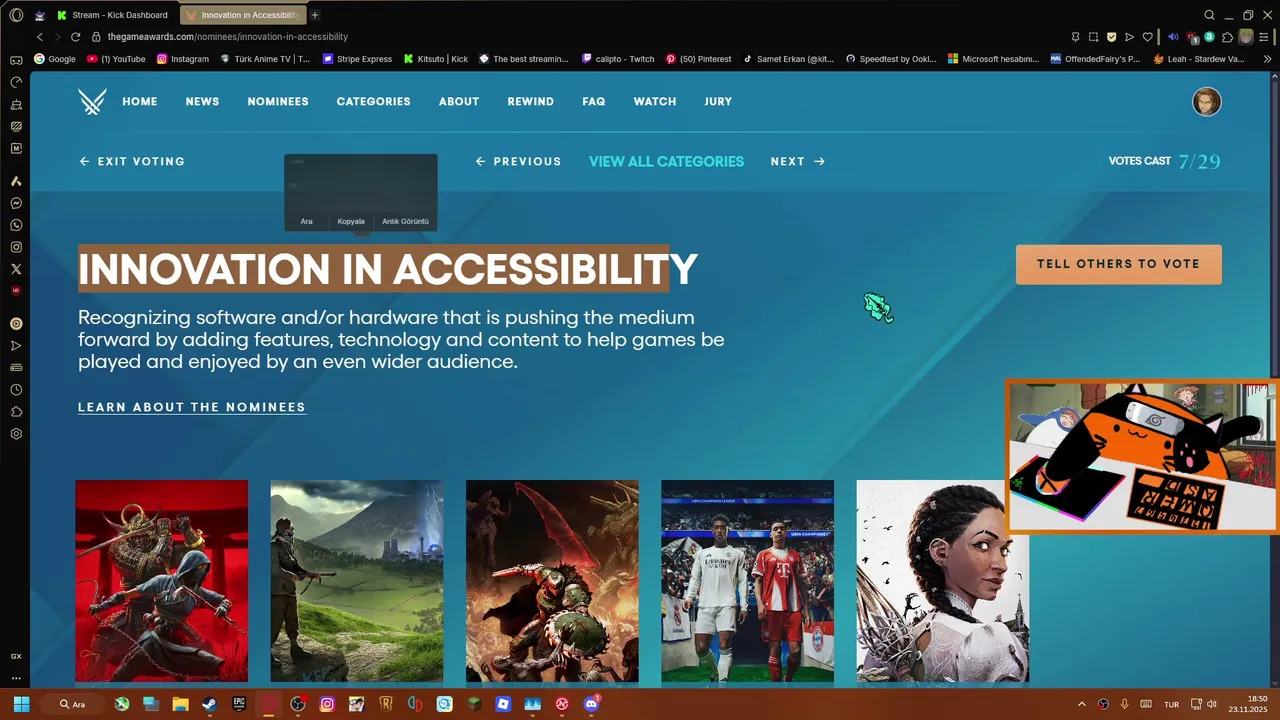Open history clock icon in sidebar
The width and height of the screenshot is (1280, 720).
(16, 390)
